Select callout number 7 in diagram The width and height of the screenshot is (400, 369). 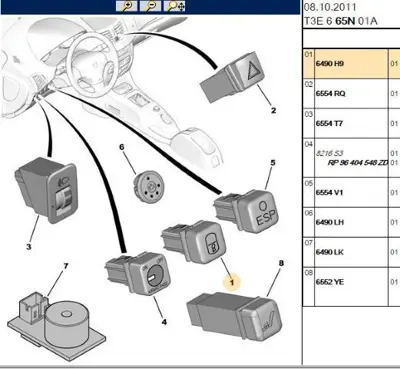click(66, 266)
